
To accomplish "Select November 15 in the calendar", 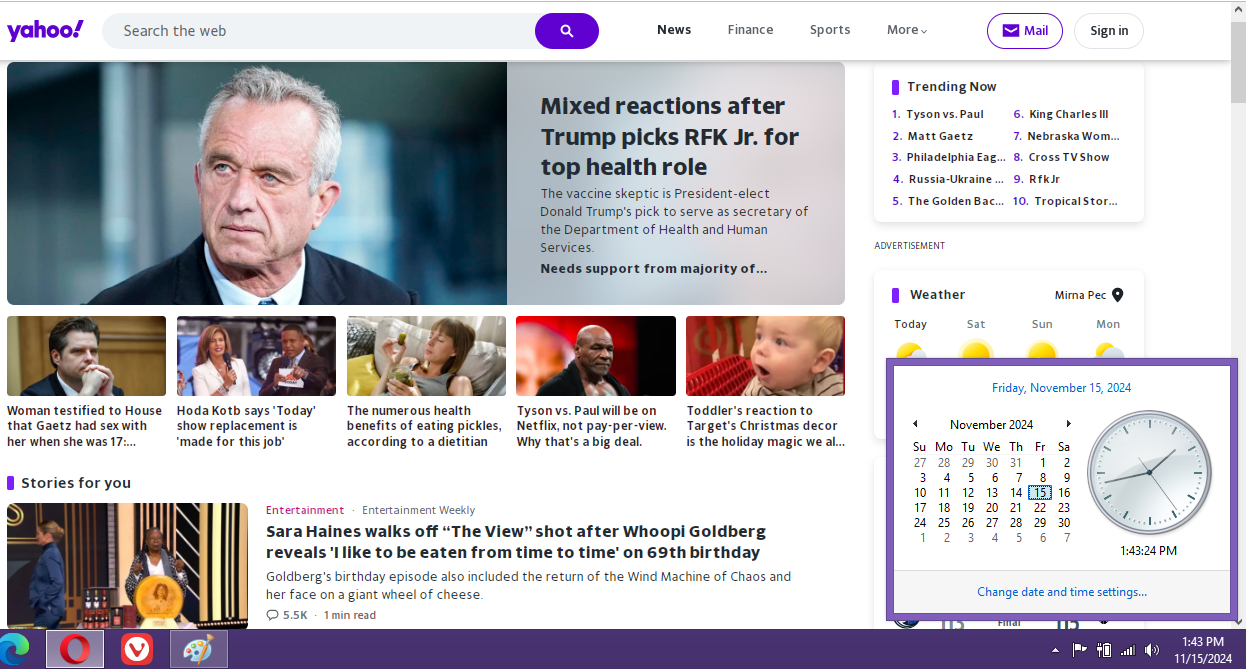I will click(x=1040, y=493).
